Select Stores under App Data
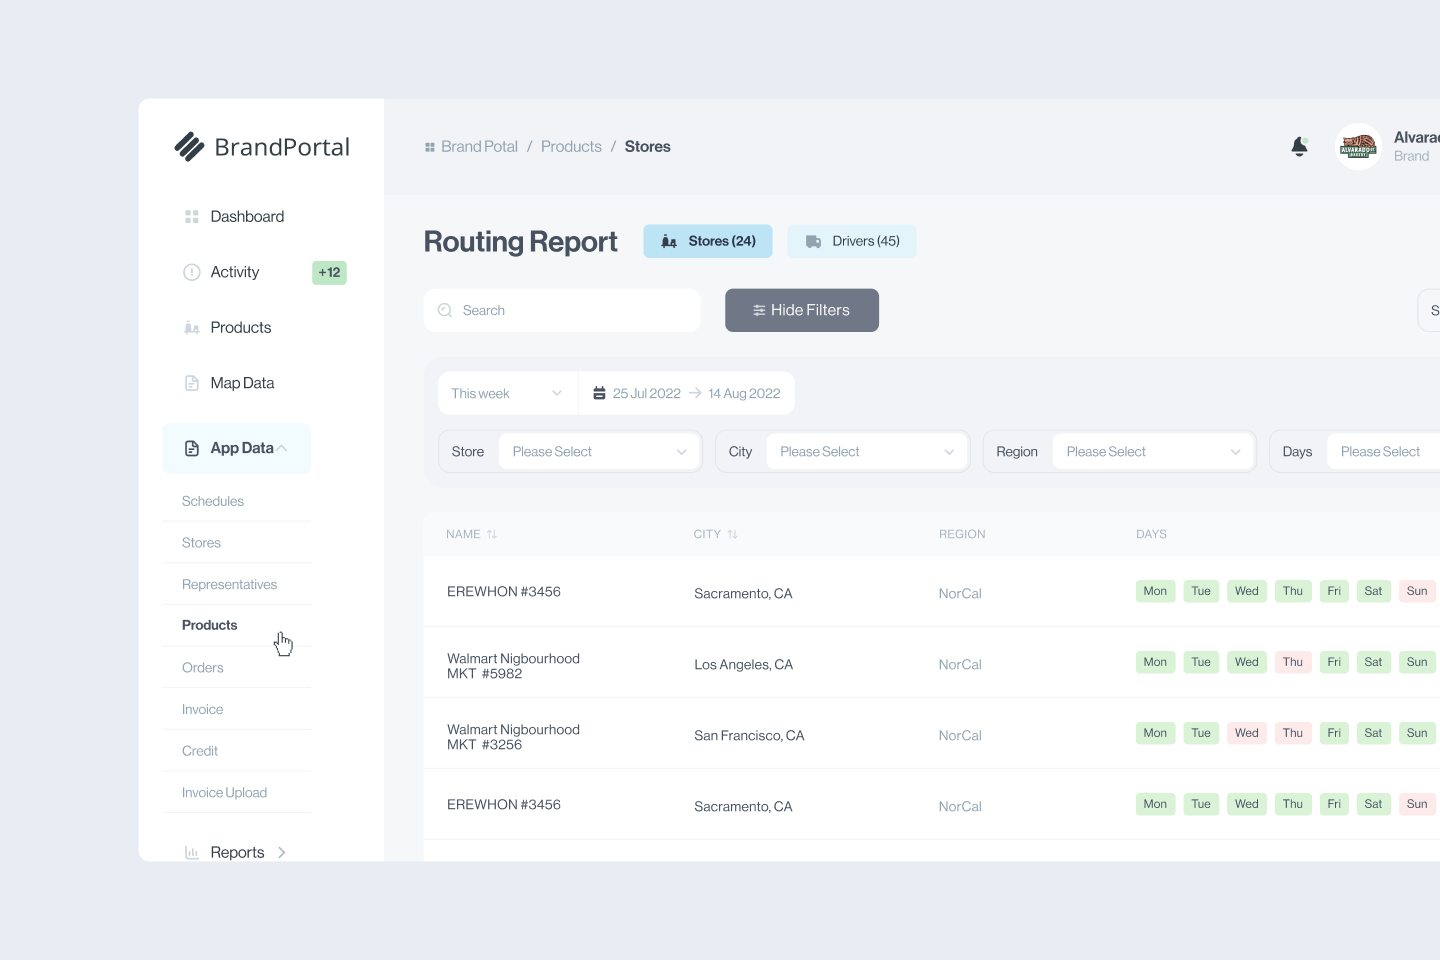The width and height of the screenshot is (1440, 960). pyautogui.click(x=201, y=543)
